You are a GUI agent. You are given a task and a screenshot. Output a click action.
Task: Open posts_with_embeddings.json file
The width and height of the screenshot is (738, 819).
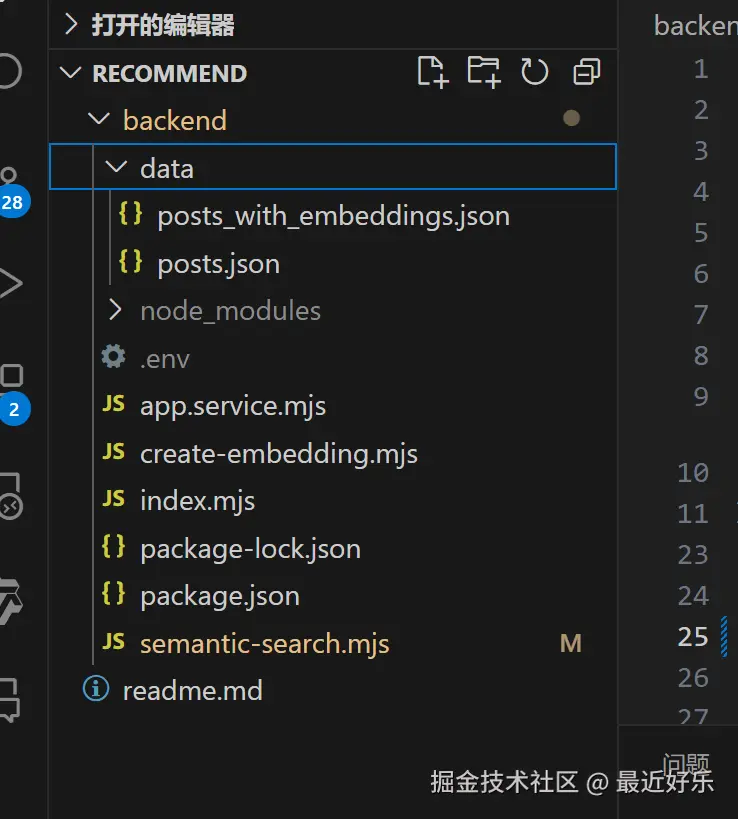(x=333, y=216)
